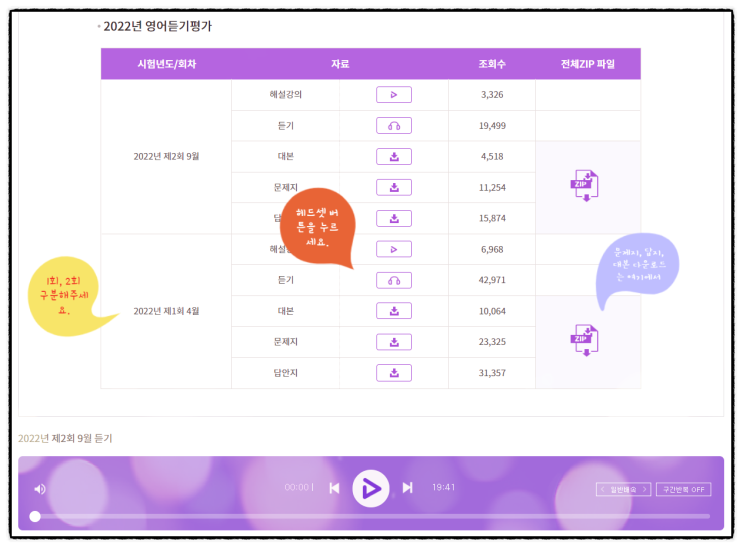Click the view count 19,499
Screen dimensions: 743x548
click(x=492, y=126)
